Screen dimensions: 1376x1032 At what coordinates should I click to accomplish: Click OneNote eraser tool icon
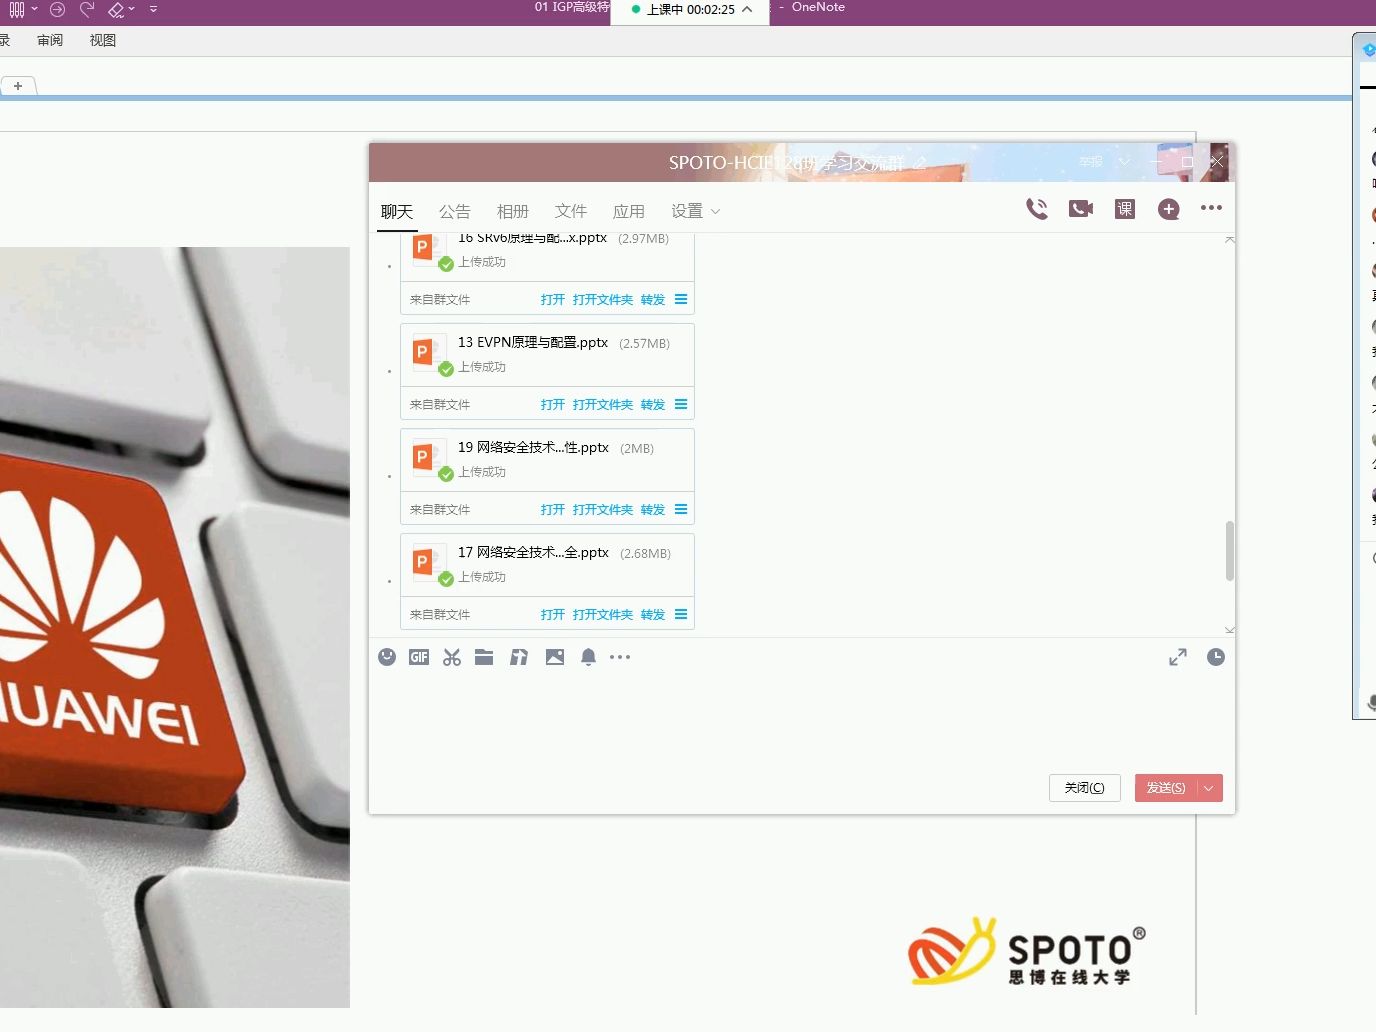[116, 9]
